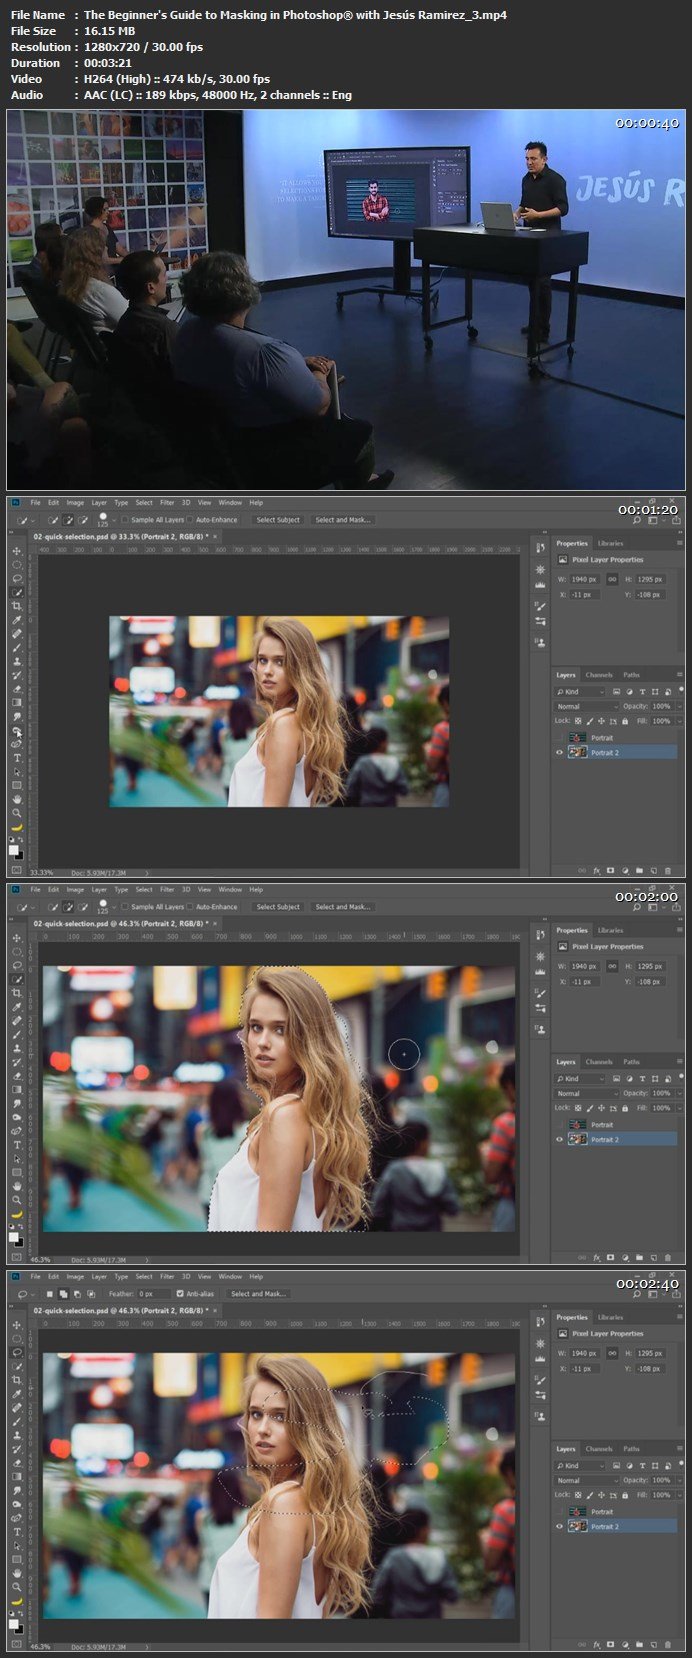Viewport: 692px width, 1658px height.
Task: Open the Kind filter dropdown in the 00:01:20 frame
Action: pos(580,692)
